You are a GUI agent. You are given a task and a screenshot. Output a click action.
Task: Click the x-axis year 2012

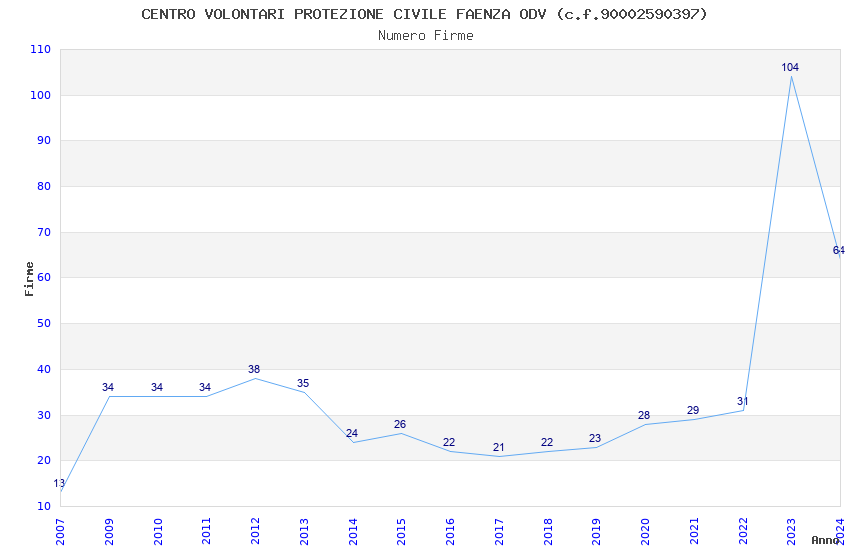point(255,532)
